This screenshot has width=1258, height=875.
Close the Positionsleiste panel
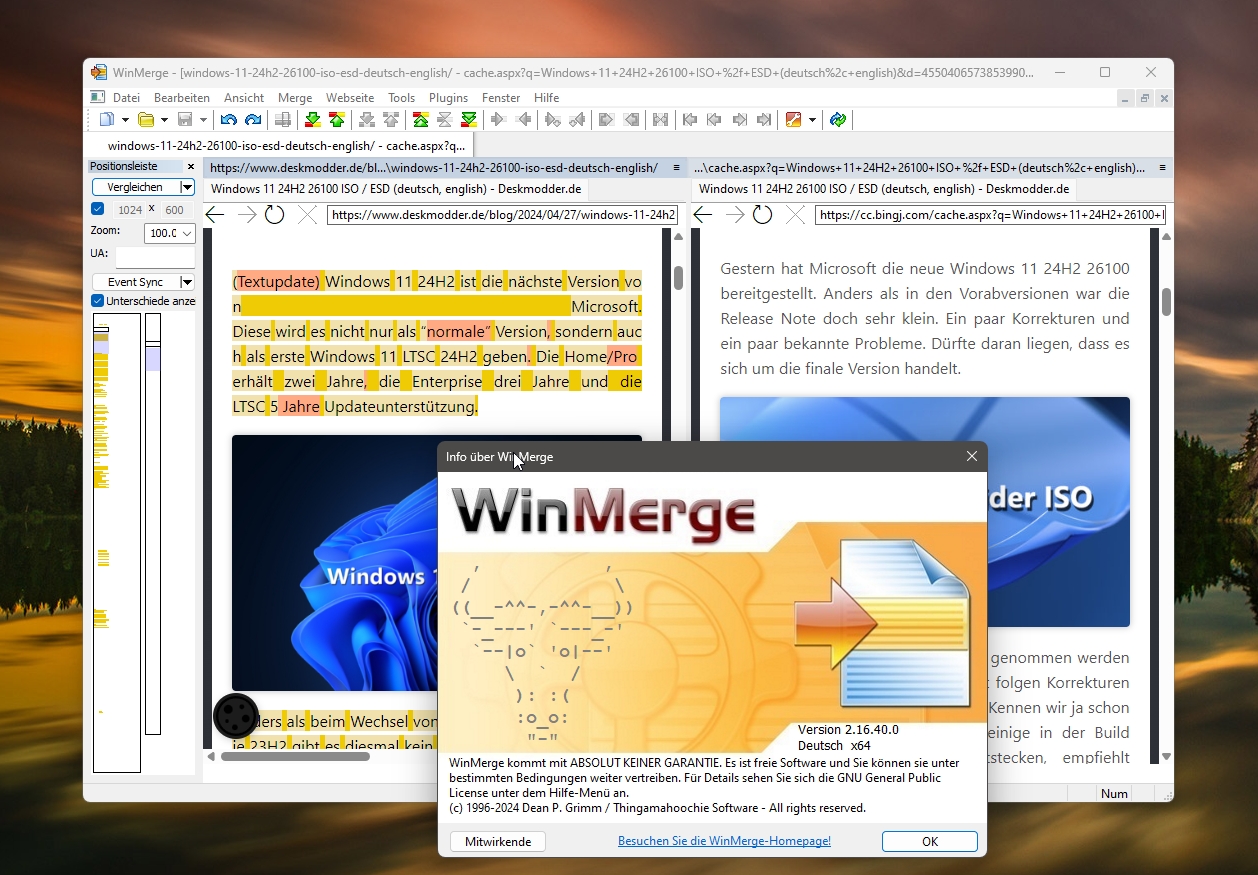point(191,167)
